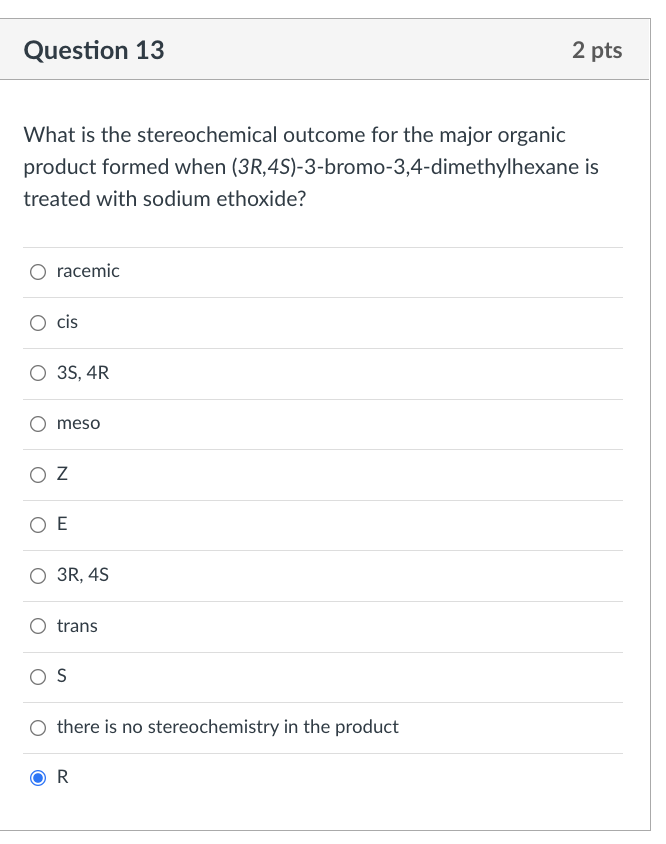Pick the S answer choice
Screen dimensions: 666x844
[x=38, y=677]
